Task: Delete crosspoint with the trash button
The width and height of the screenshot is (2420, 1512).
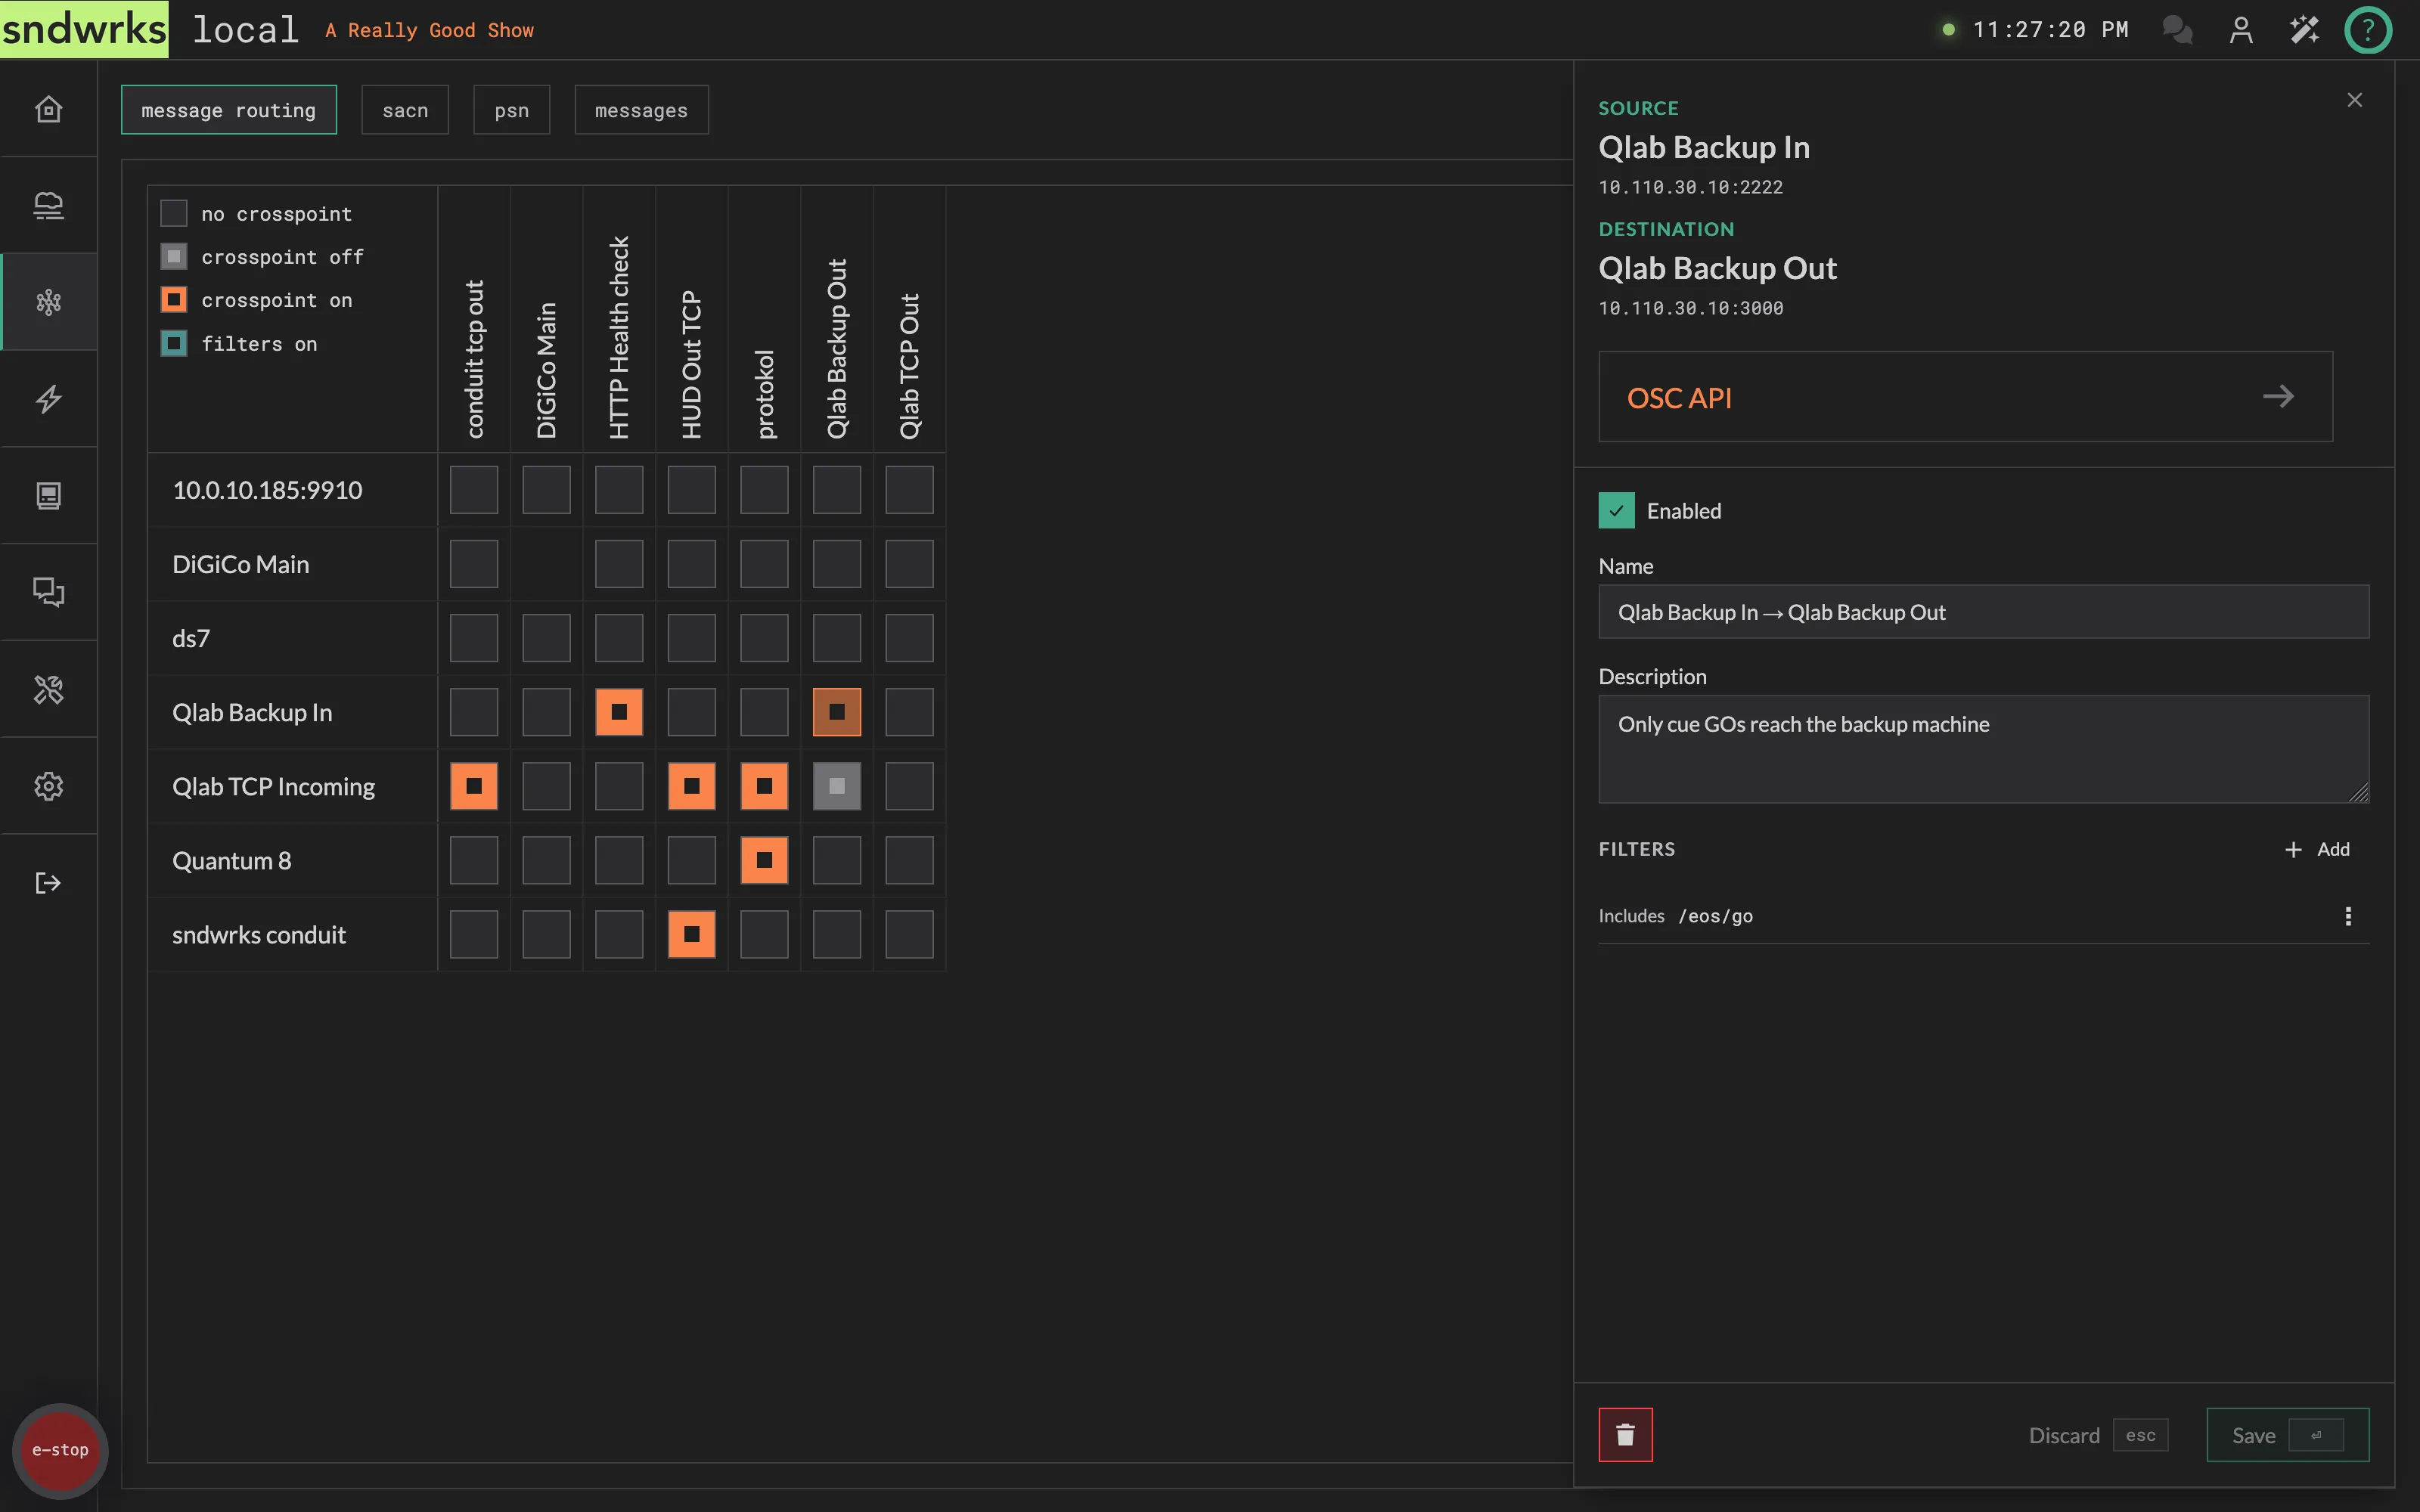Action: click(x=1625, y=1435)
